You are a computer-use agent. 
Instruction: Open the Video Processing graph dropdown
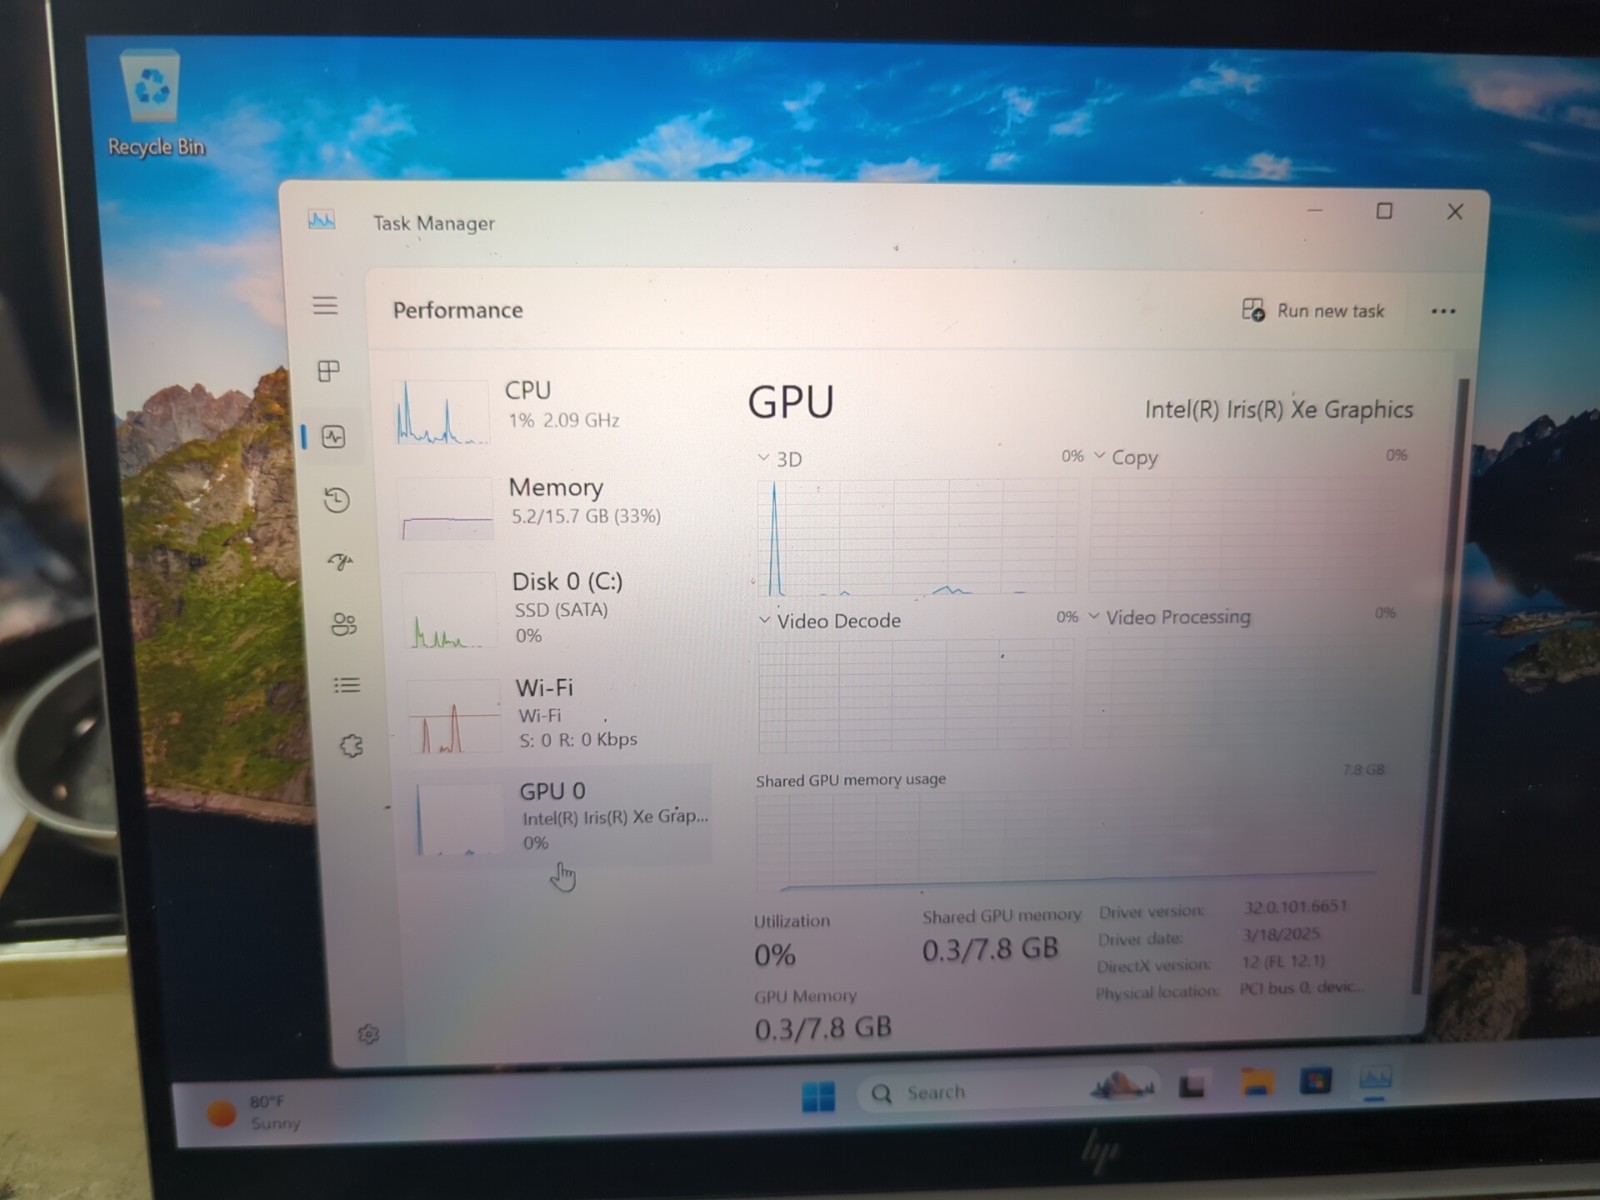(x=1169, y=617)
